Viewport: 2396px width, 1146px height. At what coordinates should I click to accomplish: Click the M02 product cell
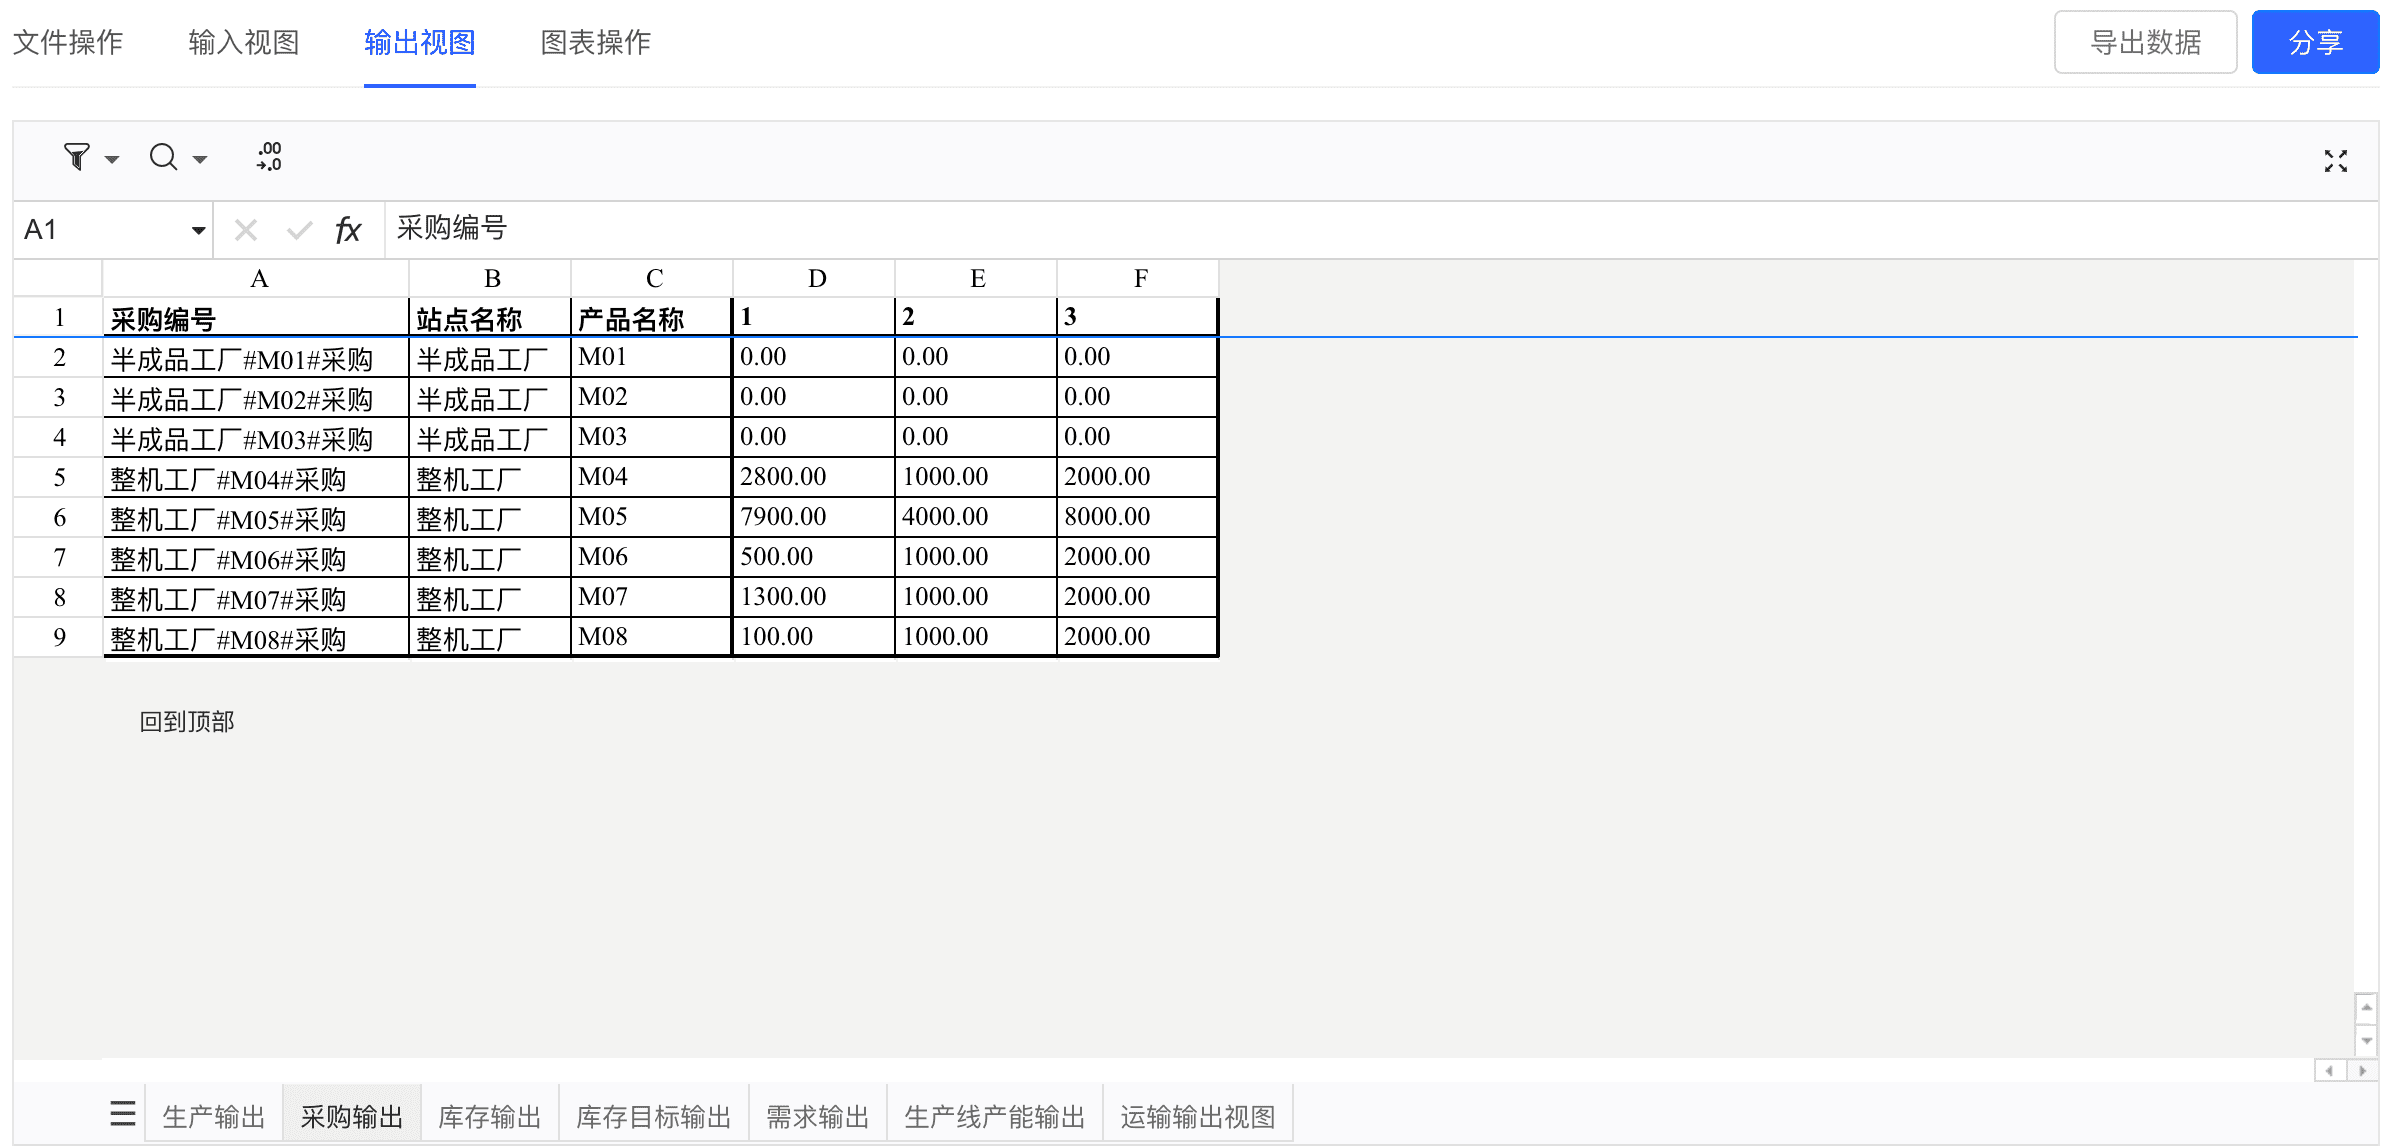(653, 398)
